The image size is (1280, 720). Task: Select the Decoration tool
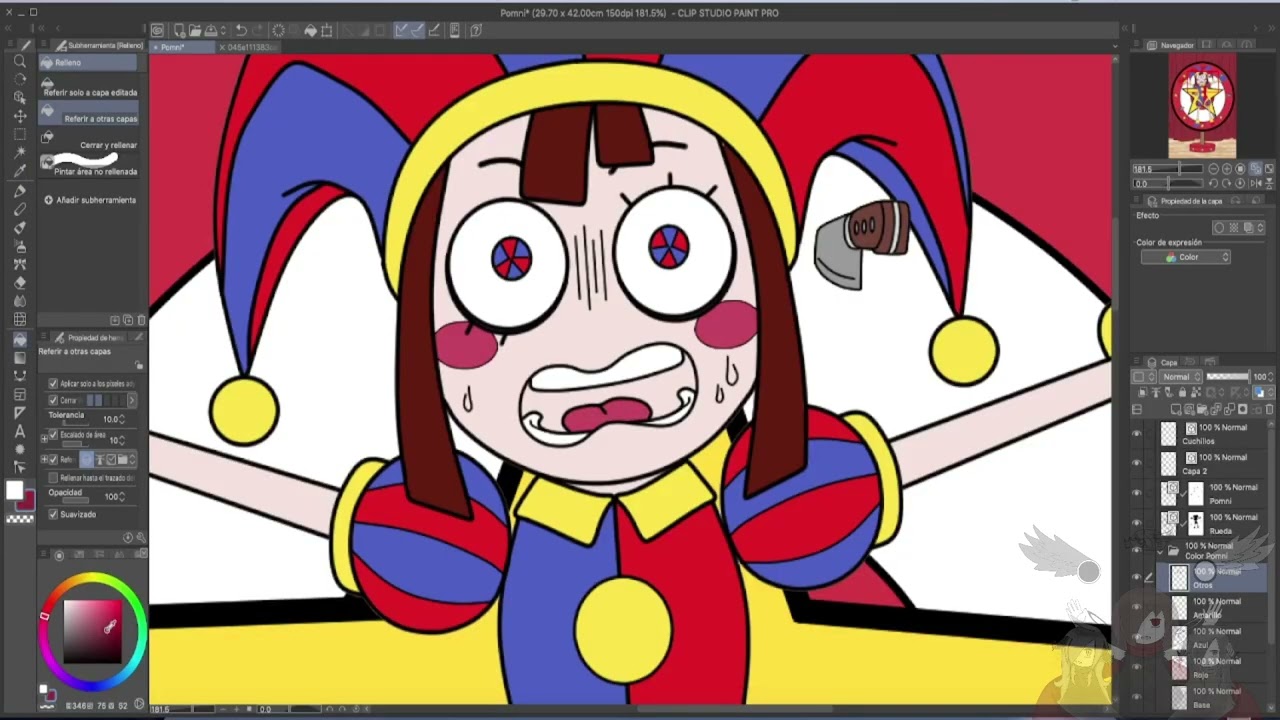[x=19, y=264]
